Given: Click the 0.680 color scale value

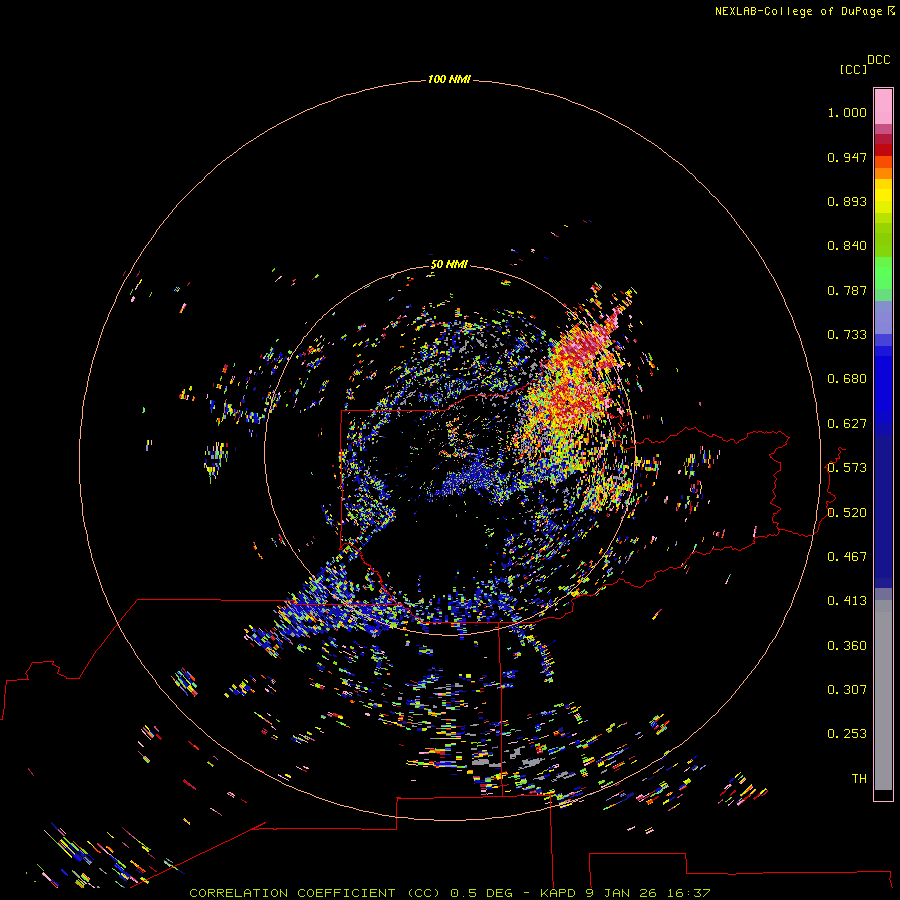Looking at the screenshot, I should click(847, 379).
